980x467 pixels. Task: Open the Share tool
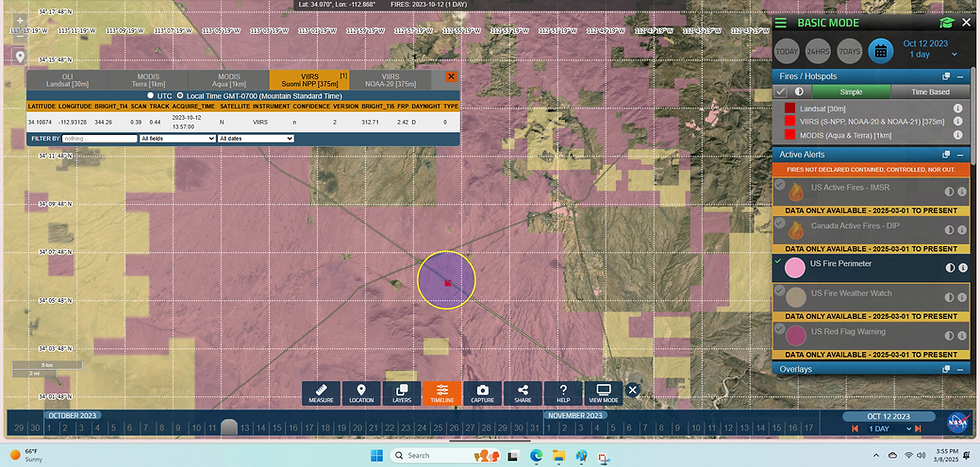click(522, 393)
